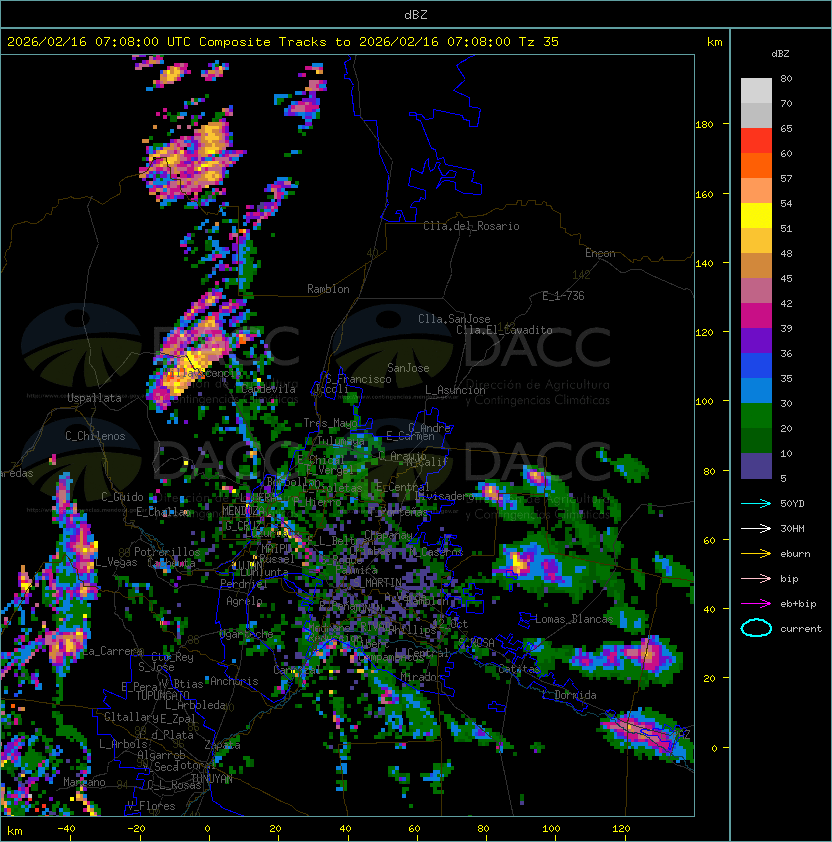
Task: Click the 'TUNUYAN' map label
Action: [x=212, y=779]
